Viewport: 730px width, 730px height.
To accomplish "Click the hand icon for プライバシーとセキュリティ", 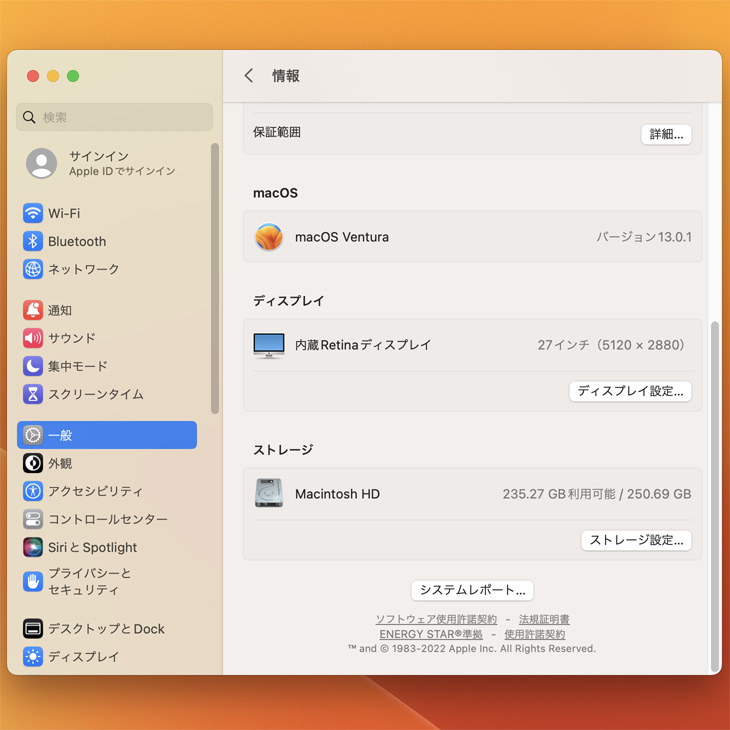I will click(33, 581).
